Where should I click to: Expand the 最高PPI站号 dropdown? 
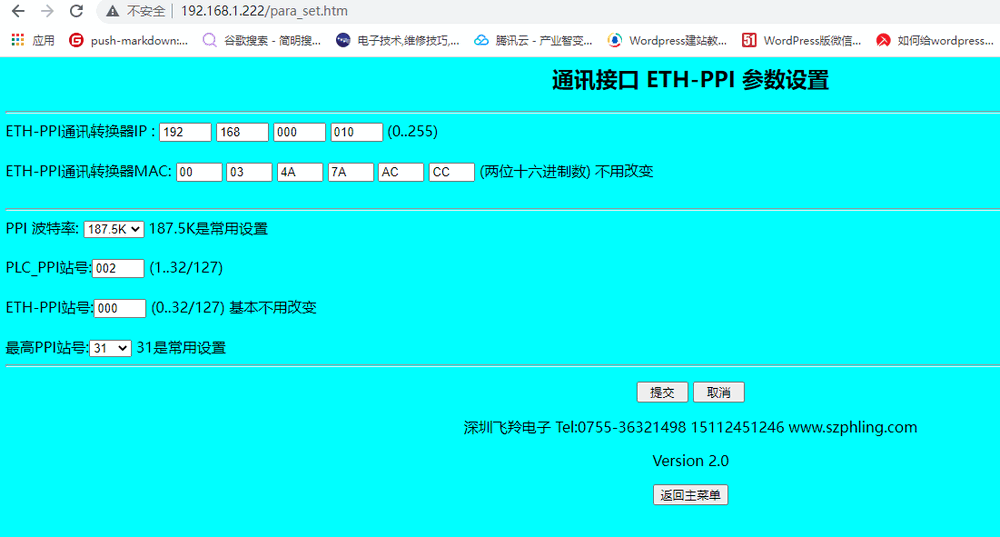110,348
